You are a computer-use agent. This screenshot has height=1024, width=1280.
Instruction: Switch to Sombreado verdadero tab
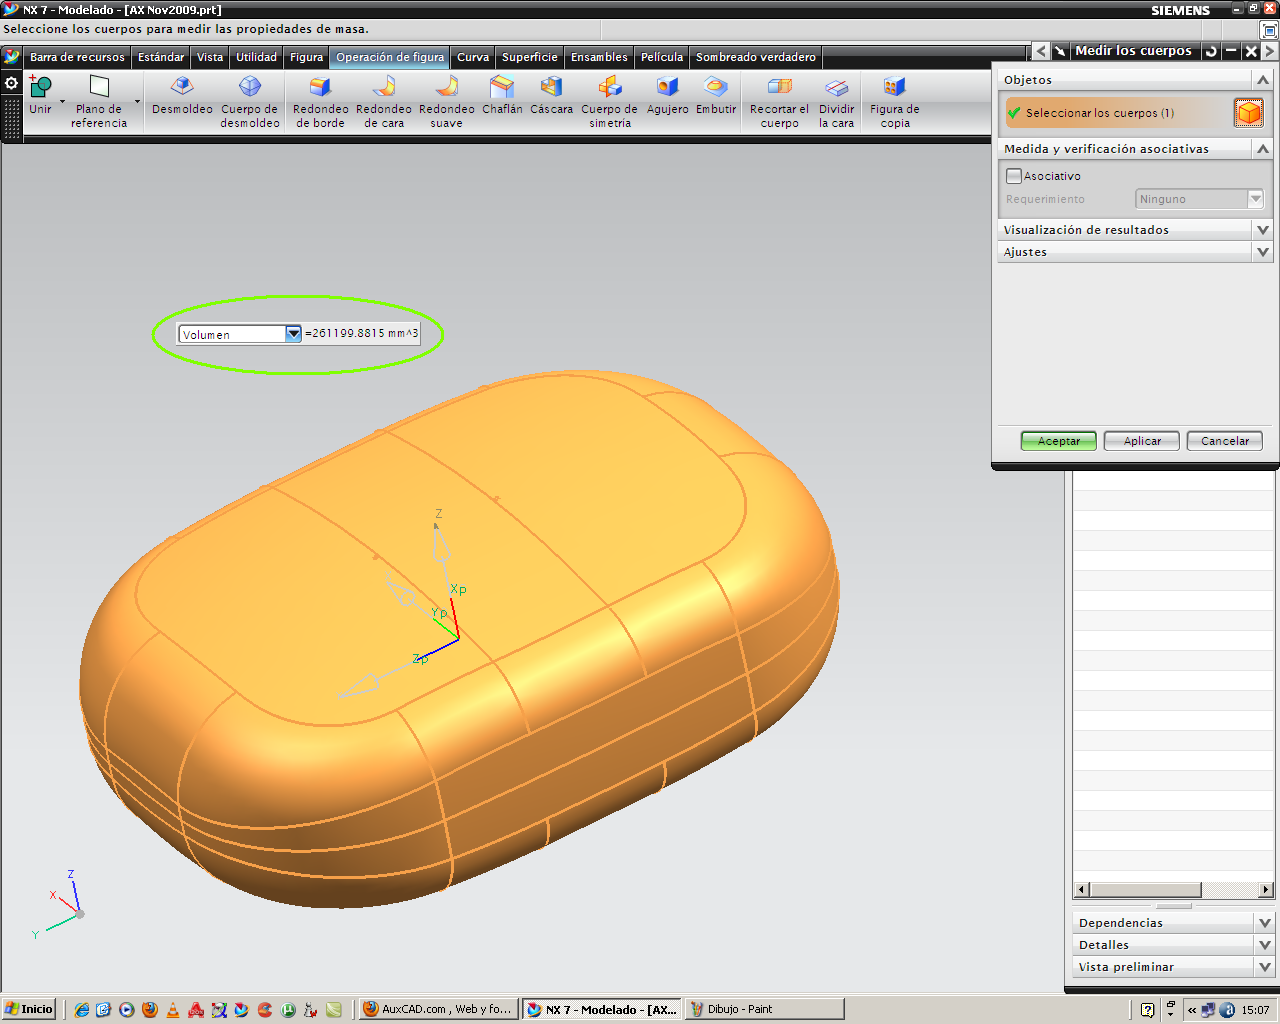tap(756, 57)
